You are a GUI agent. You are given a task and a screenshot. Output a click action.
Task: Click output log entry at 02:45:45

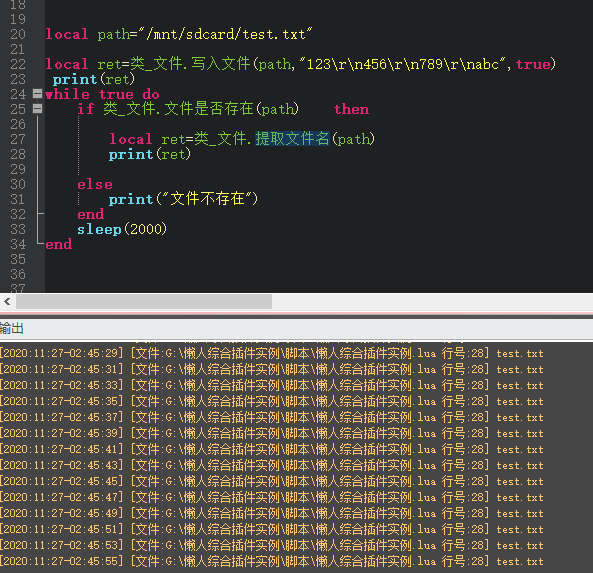[272, 481]
